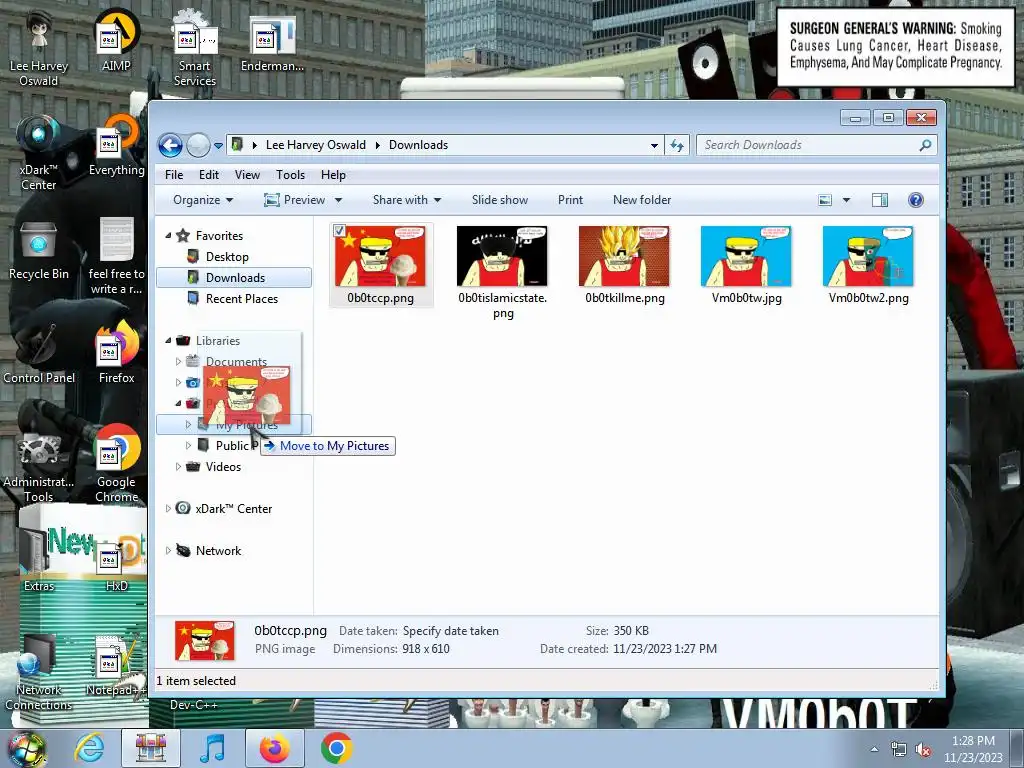1024x768 pixels.
Task: Open the 'feel free to write a r...' text file
Action: 116,255
